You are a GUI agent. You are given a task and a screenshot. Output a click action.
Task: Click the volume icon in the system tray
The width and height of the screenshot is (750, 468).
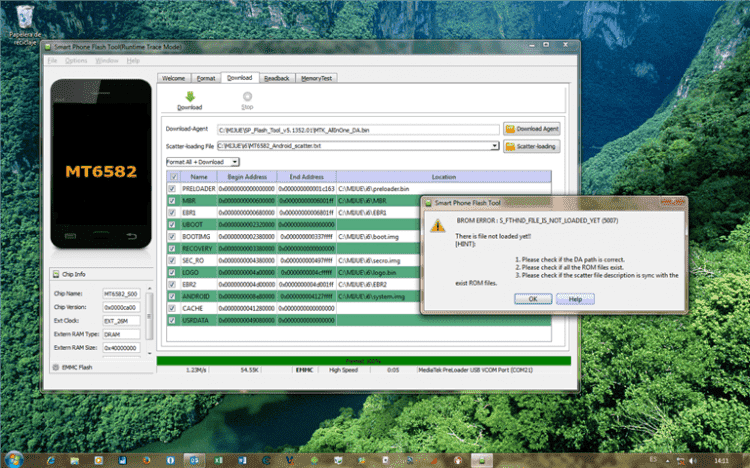693,461
